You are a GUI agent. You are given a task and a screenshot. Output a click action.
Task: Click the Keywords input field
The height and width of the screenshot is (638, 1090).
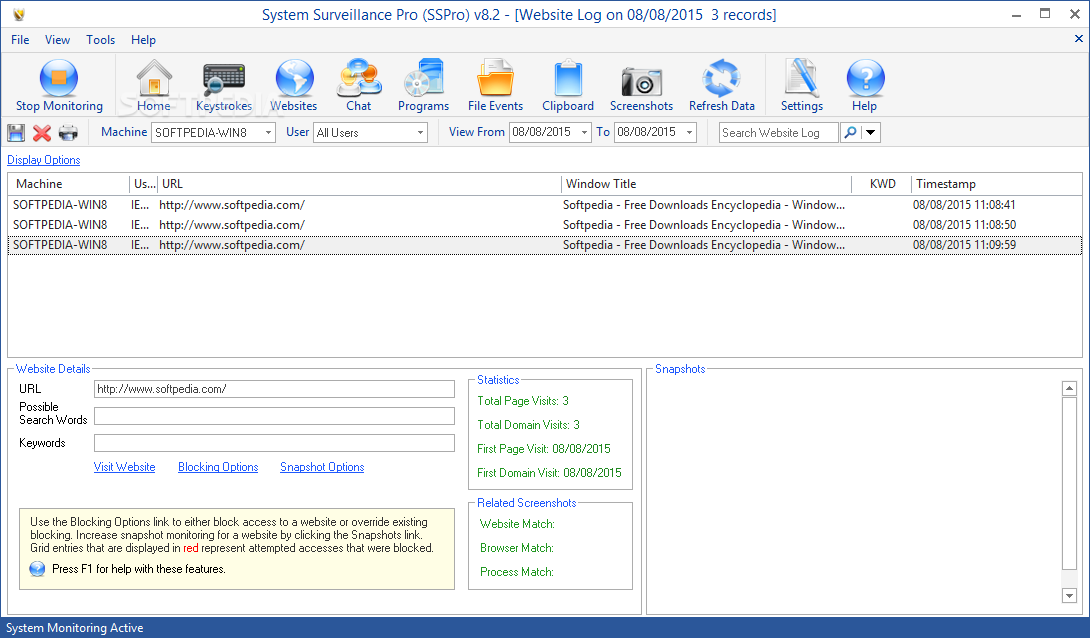[274, 443]
